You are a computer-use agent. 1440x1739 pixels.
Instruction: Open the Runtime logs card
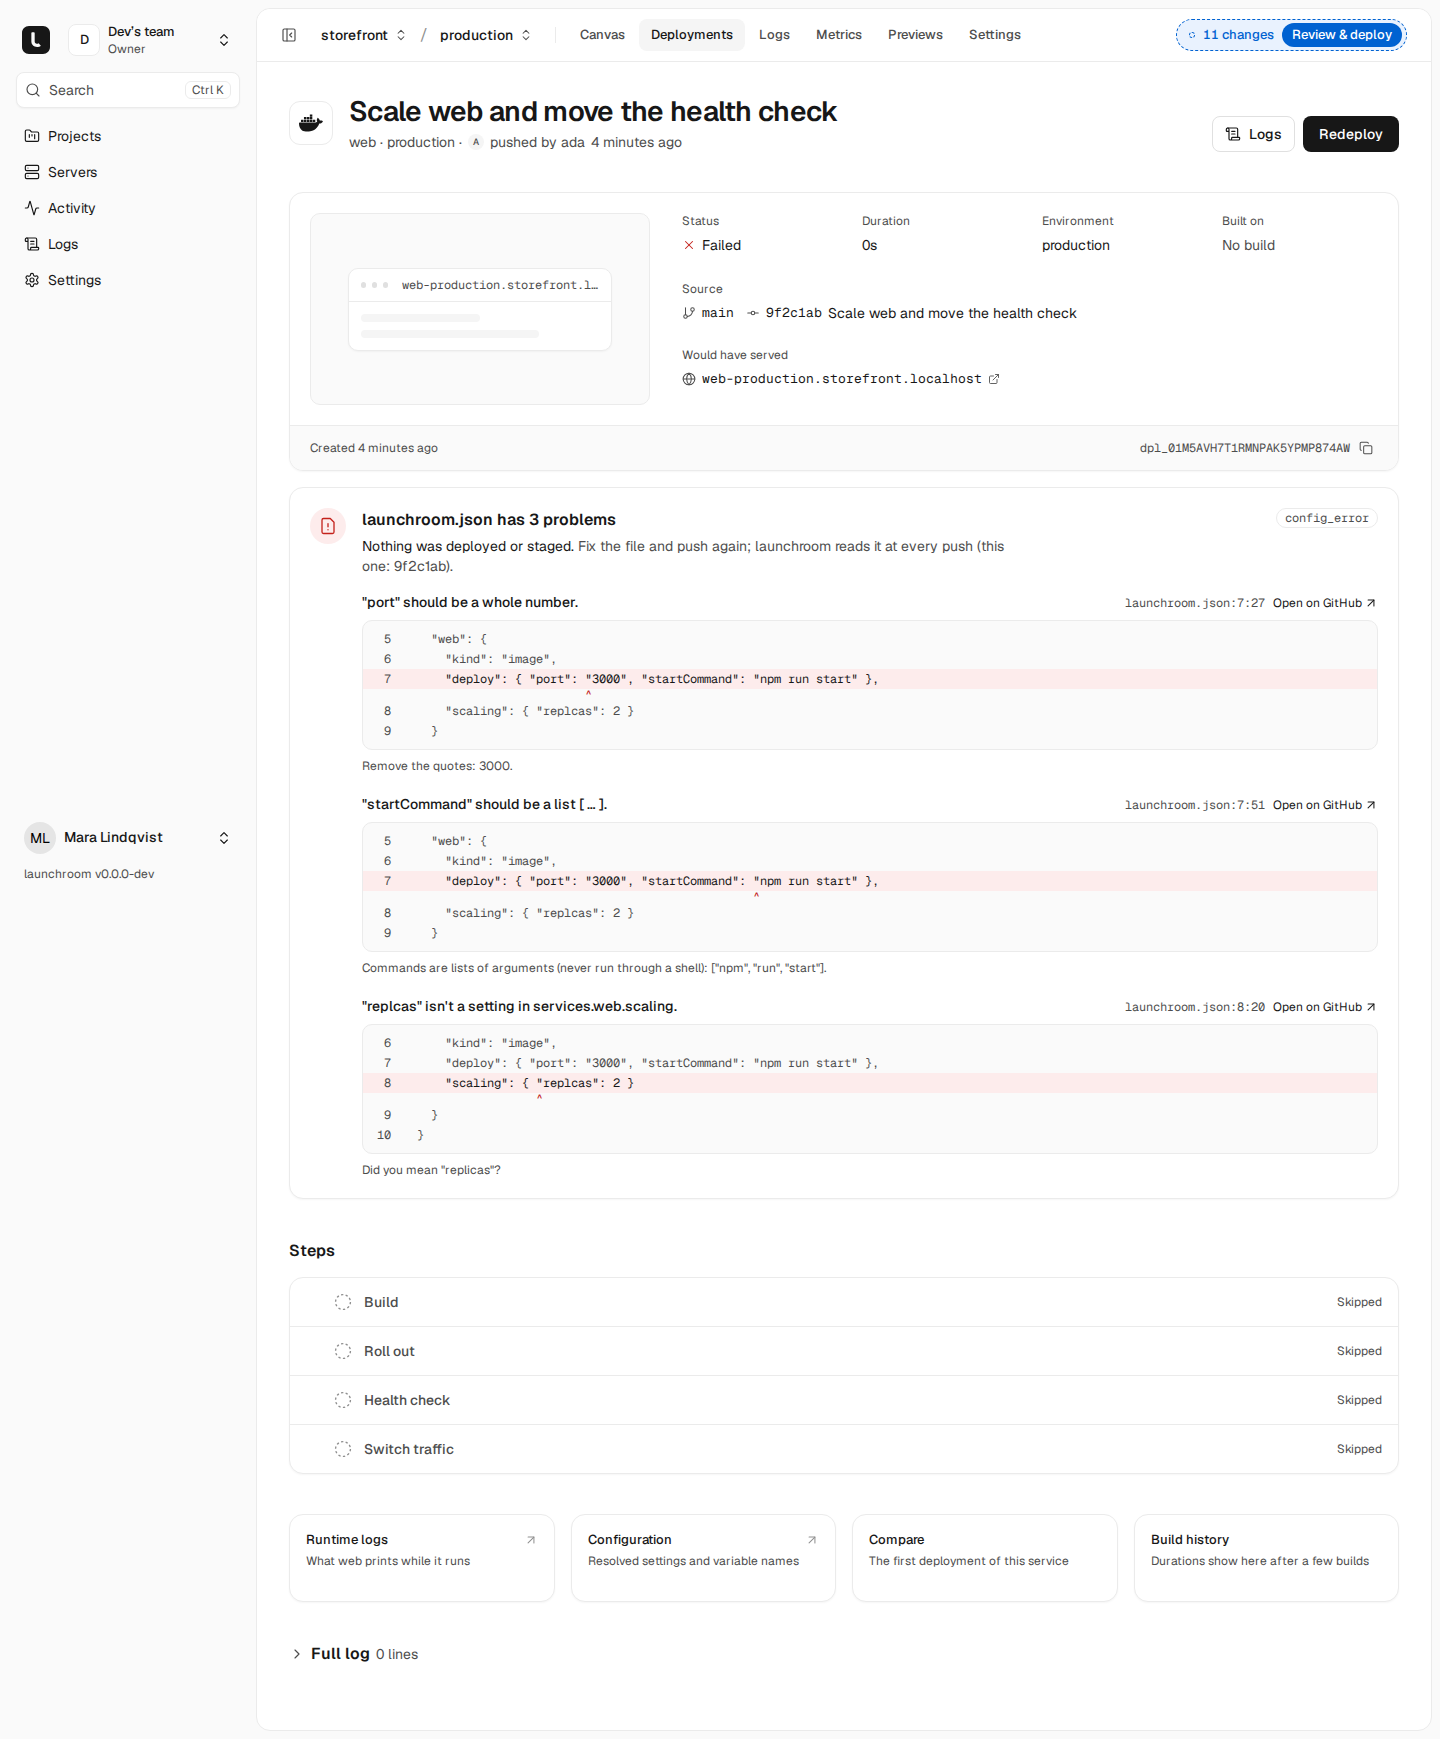coord(422,1558)
